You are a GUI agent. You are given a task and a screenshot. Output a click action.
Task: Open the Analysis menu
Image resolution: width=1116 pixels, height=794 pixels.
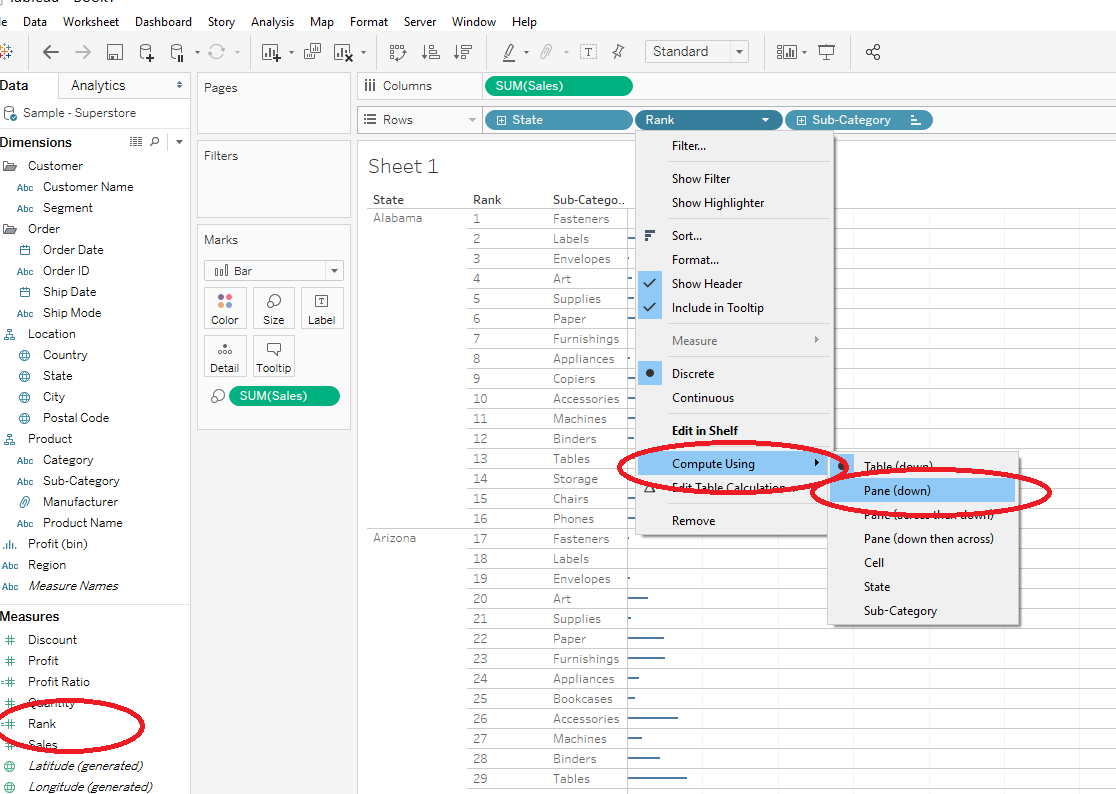click(x=273, y=21)
